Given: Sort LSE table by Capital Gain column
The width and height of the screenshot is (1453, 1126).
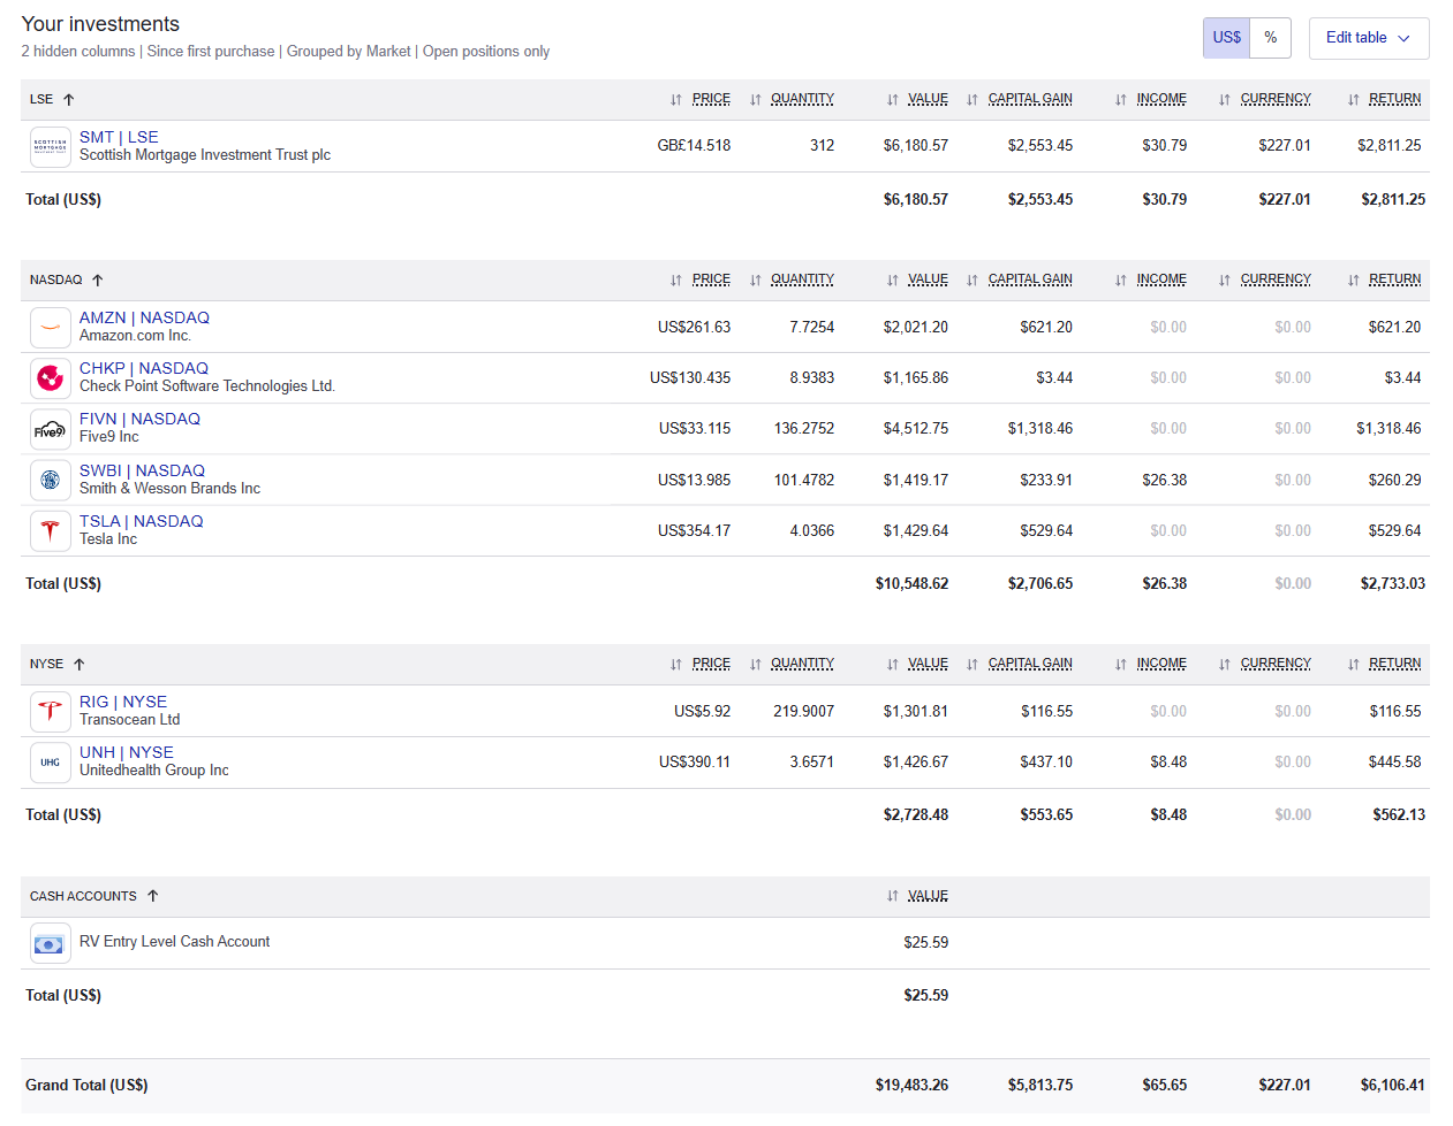Looking at the screenshot, I should click(1019, 99).
